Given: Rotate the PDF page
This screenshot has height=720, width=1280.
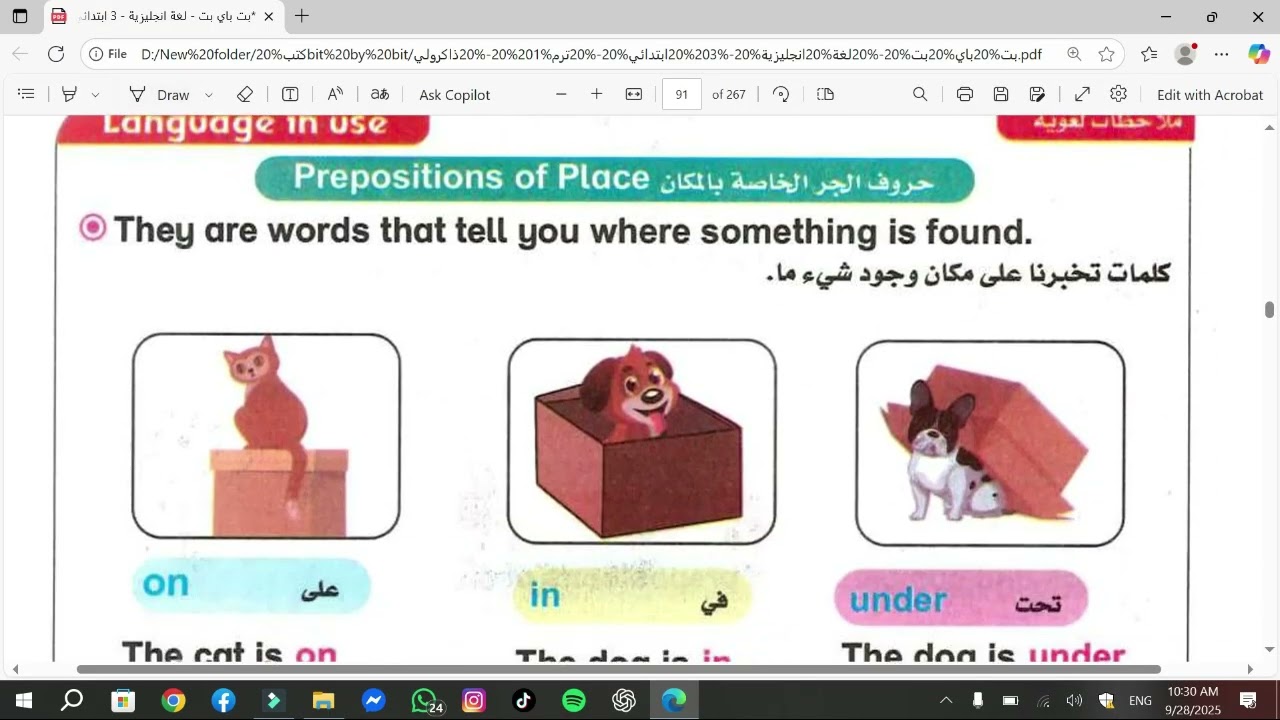Looking at the screenshot, I should pyautogui.click(x=782, y=94).
